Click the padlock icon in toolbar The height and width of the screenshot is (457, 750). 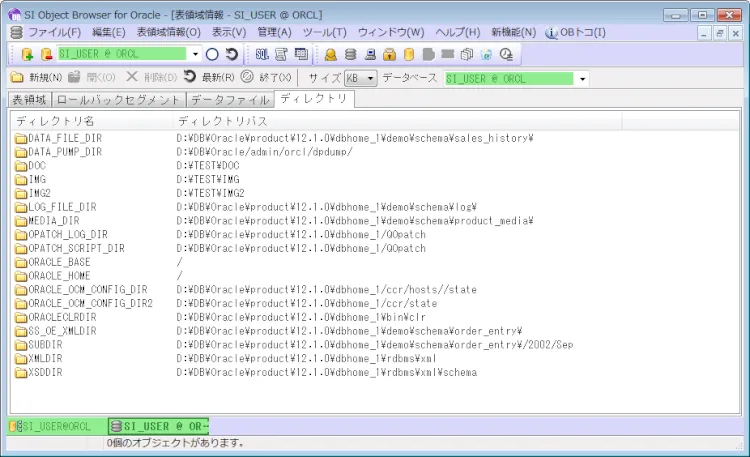click(390, 54)
